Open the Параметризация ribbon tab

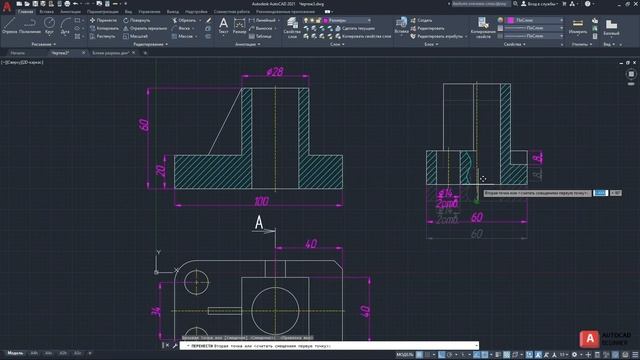(x=103, y=12)
